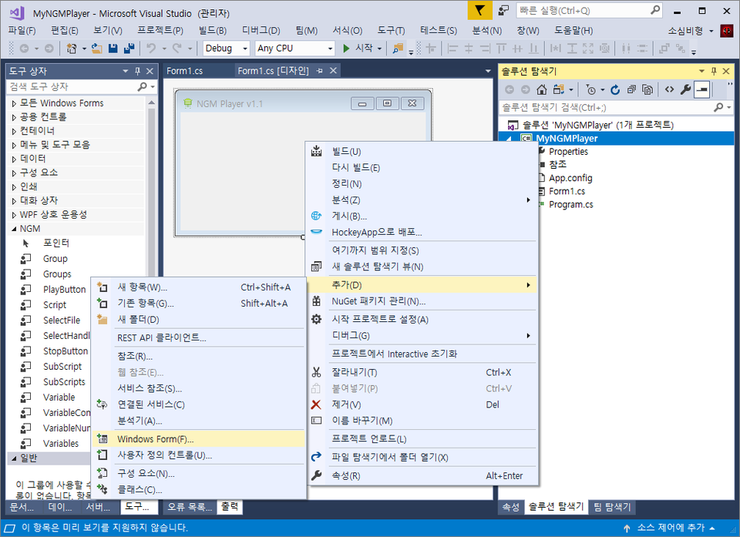The width and height of the screenshot is (740, 537).
Task: Choose 잘라내기(T) scissors menu entry
Action: 422,372
